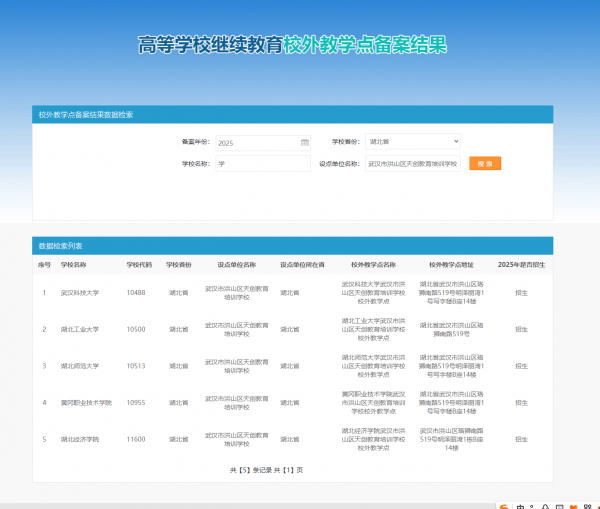
Task: Toggle Sogou punctuation mode icon
Action: [x=532, y=507]
